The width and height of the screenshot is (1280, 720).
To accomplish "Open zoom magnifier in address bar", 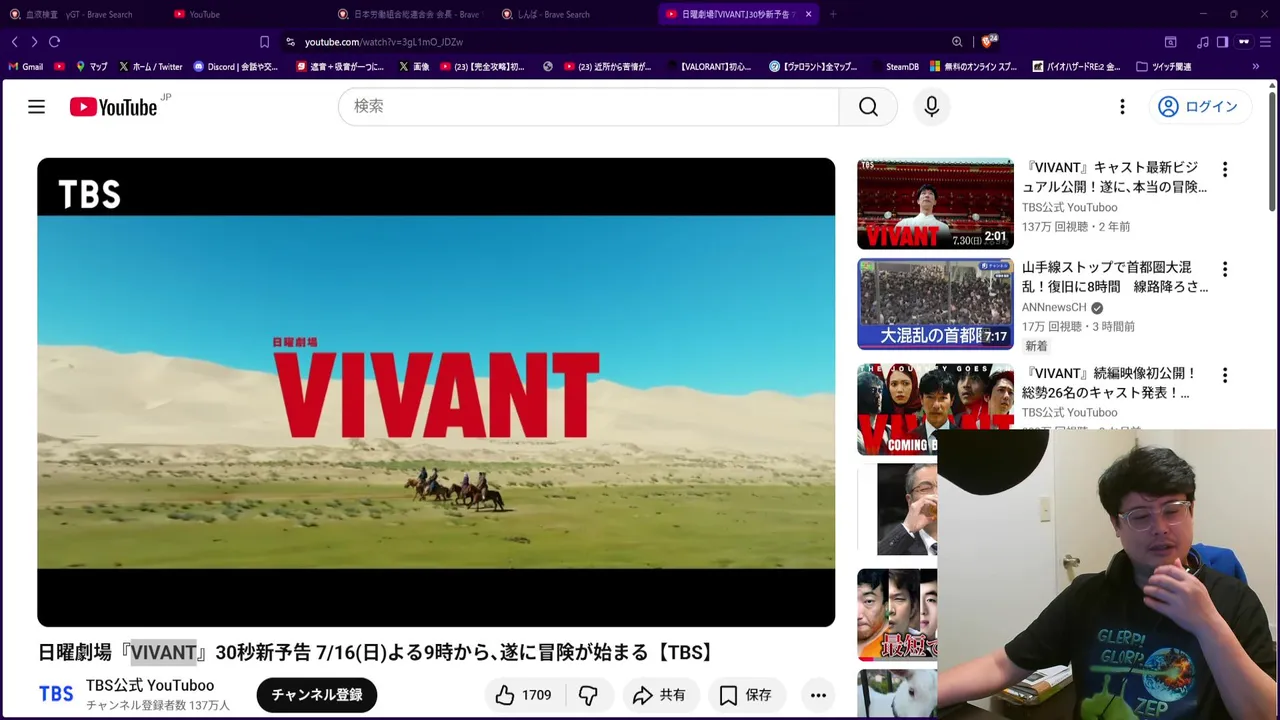I will pos(957,42).
